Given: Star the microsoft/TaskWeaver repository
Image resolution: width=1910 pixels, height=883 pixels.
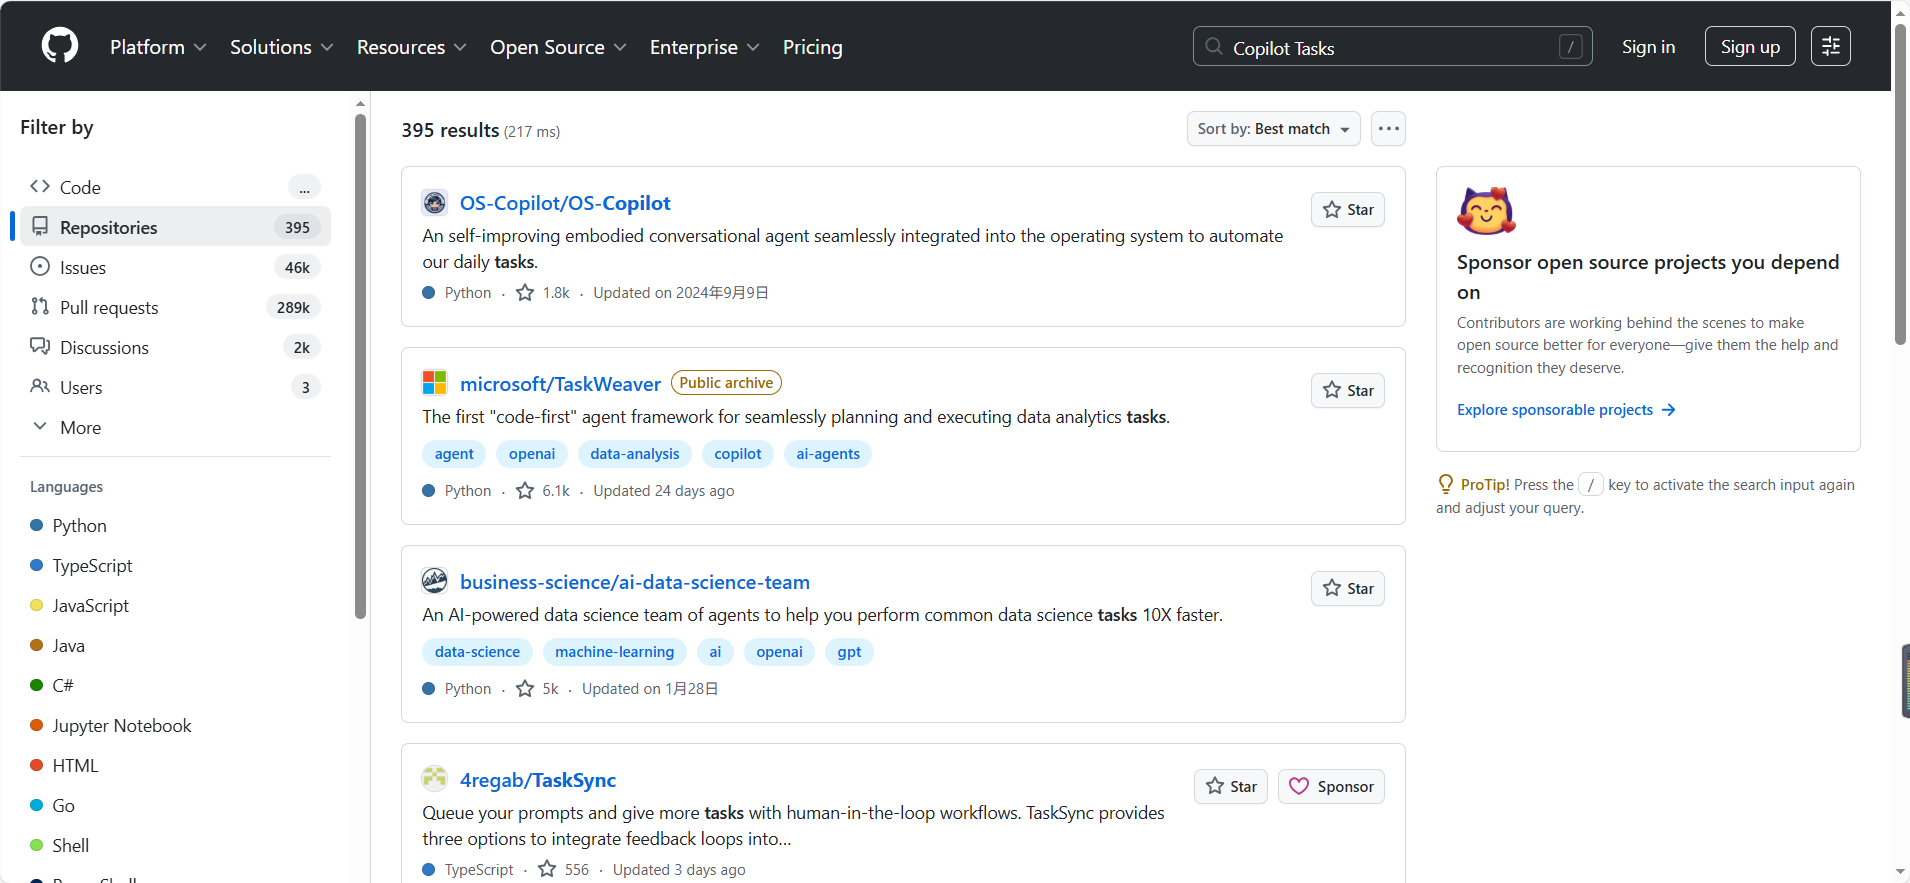Looking at the screenshot, I should pos(1347,391).
